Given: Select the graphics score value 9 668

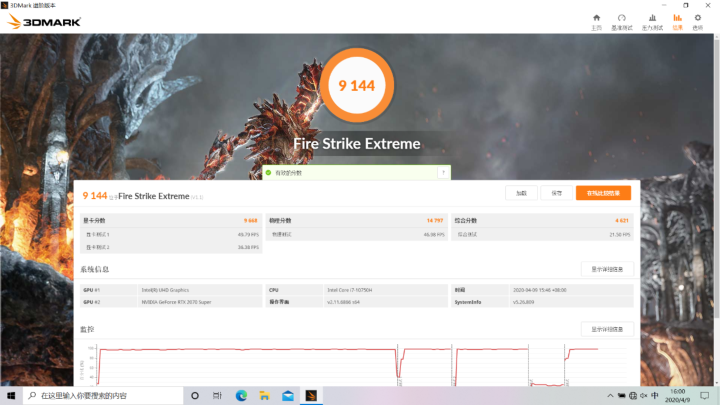Looking at the screenshot, I should click(251, 220).
